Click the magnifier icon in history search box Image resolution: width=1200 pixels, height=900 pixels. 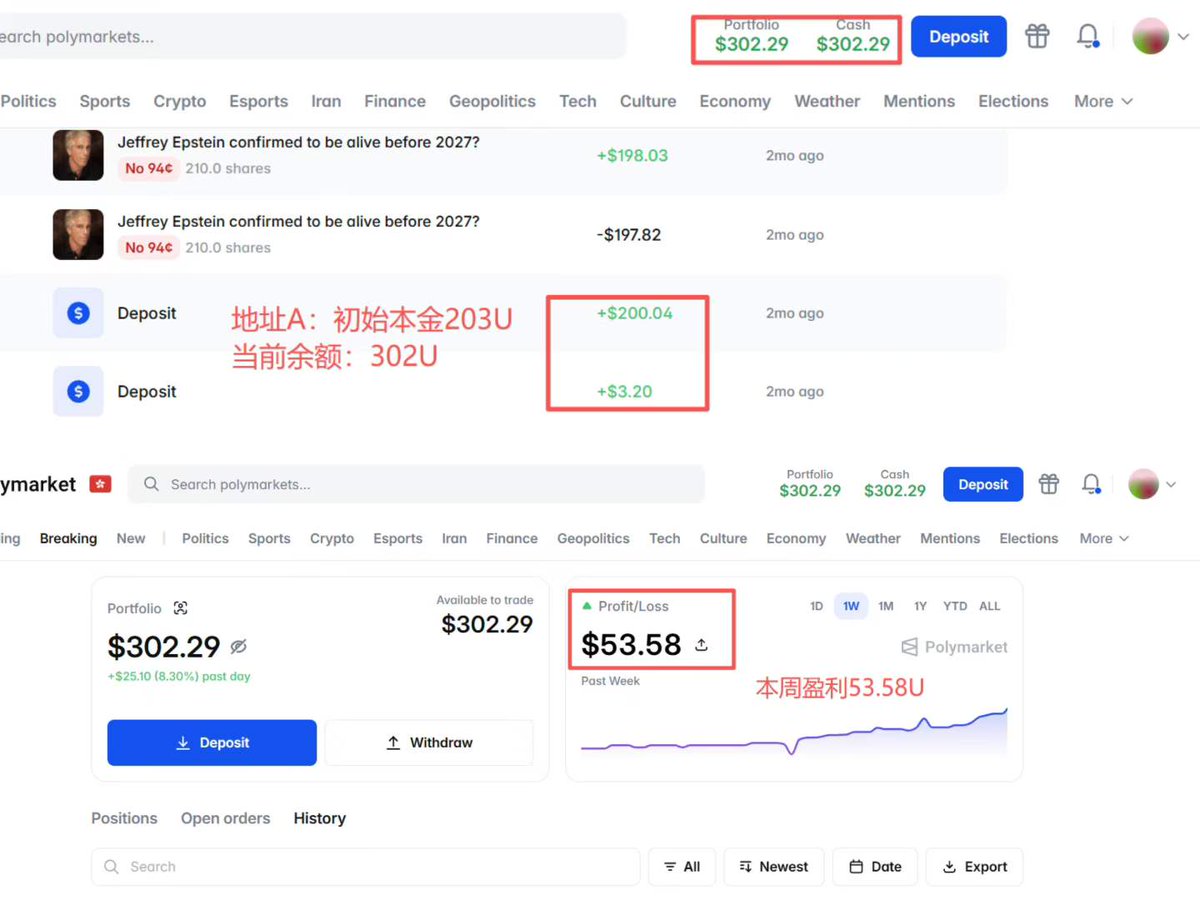(112, 867)
